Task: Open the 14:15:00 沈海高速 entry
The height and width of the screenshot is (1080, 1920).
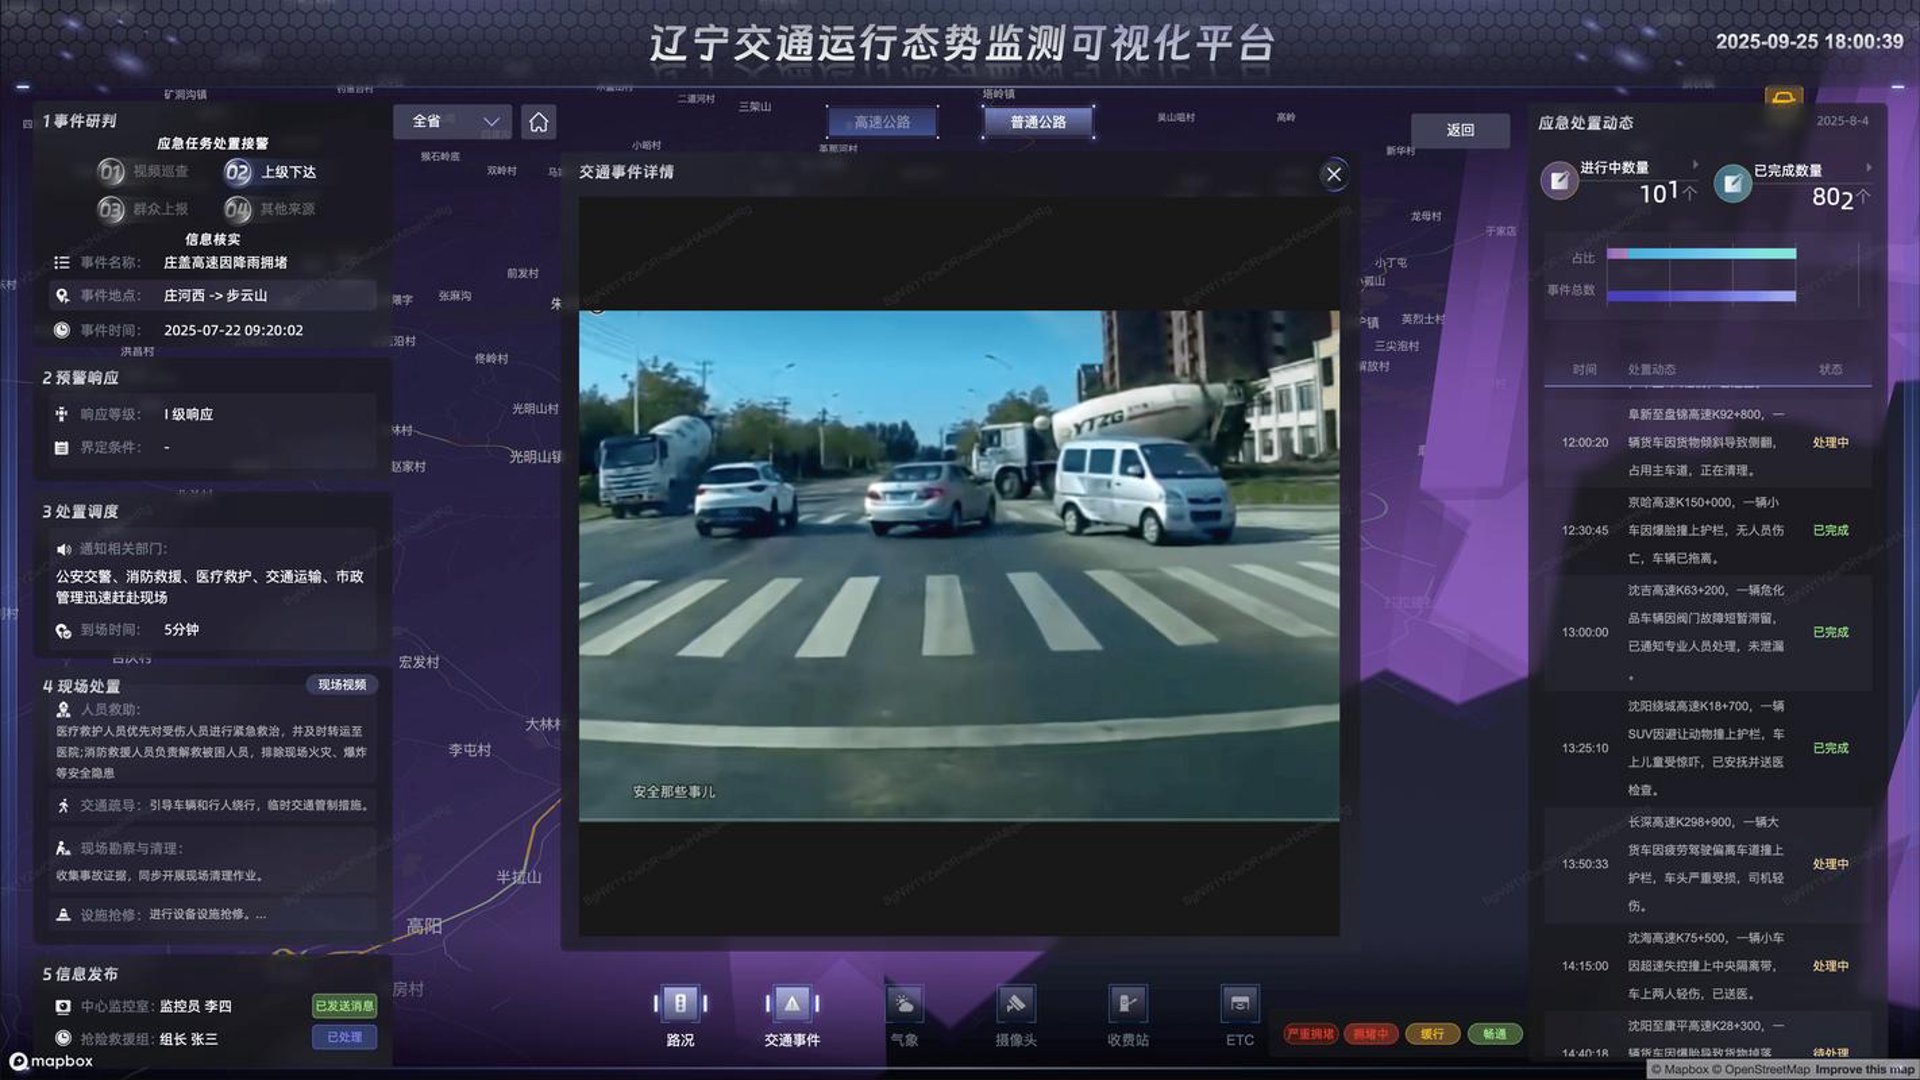Action: coord(1708,966)
